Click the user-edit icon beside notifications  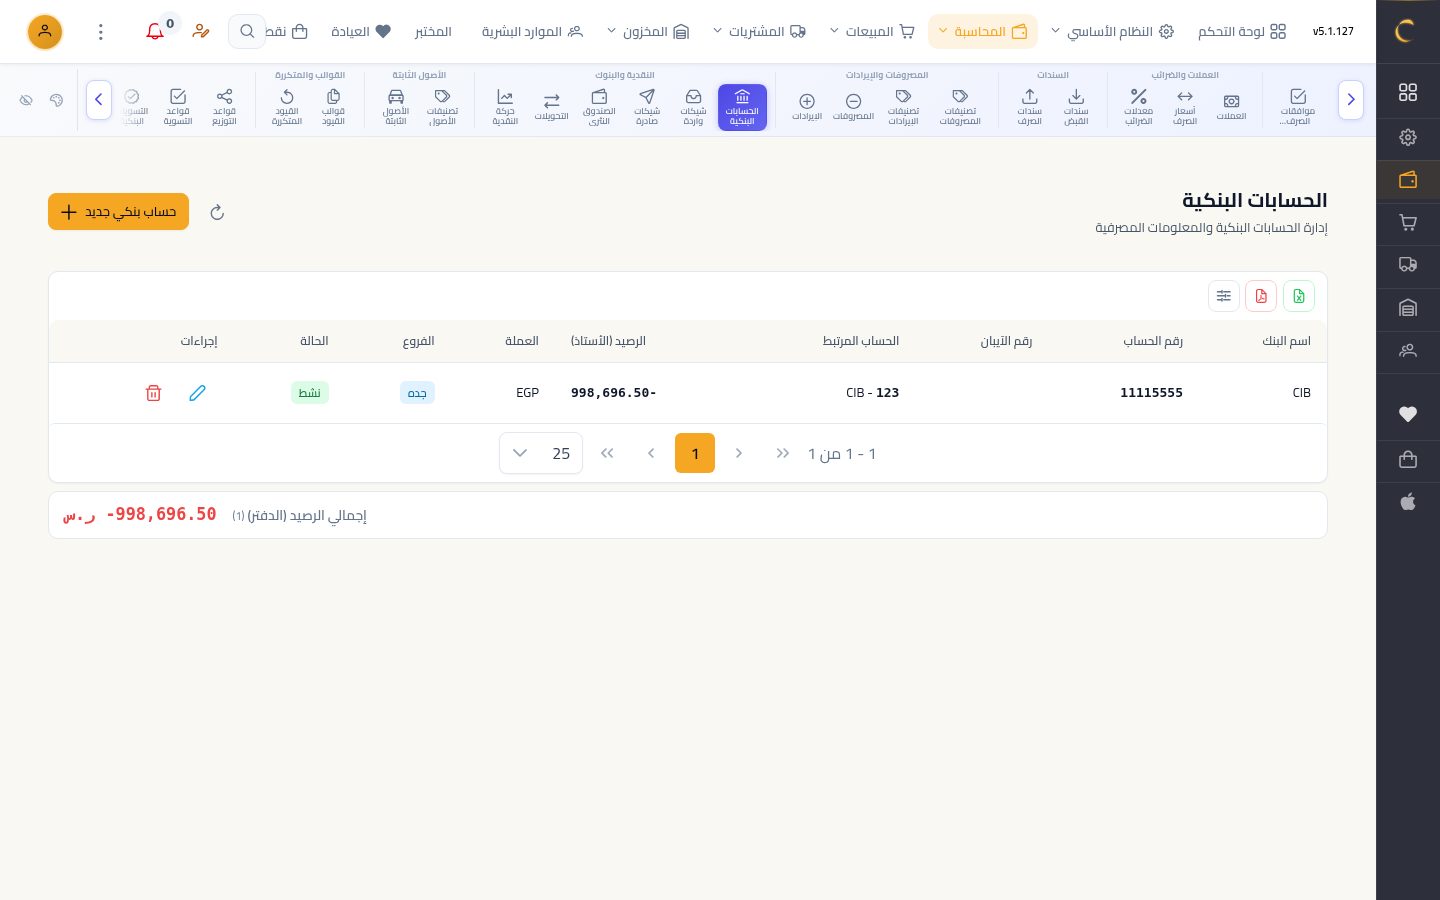[x=201, y=32]
